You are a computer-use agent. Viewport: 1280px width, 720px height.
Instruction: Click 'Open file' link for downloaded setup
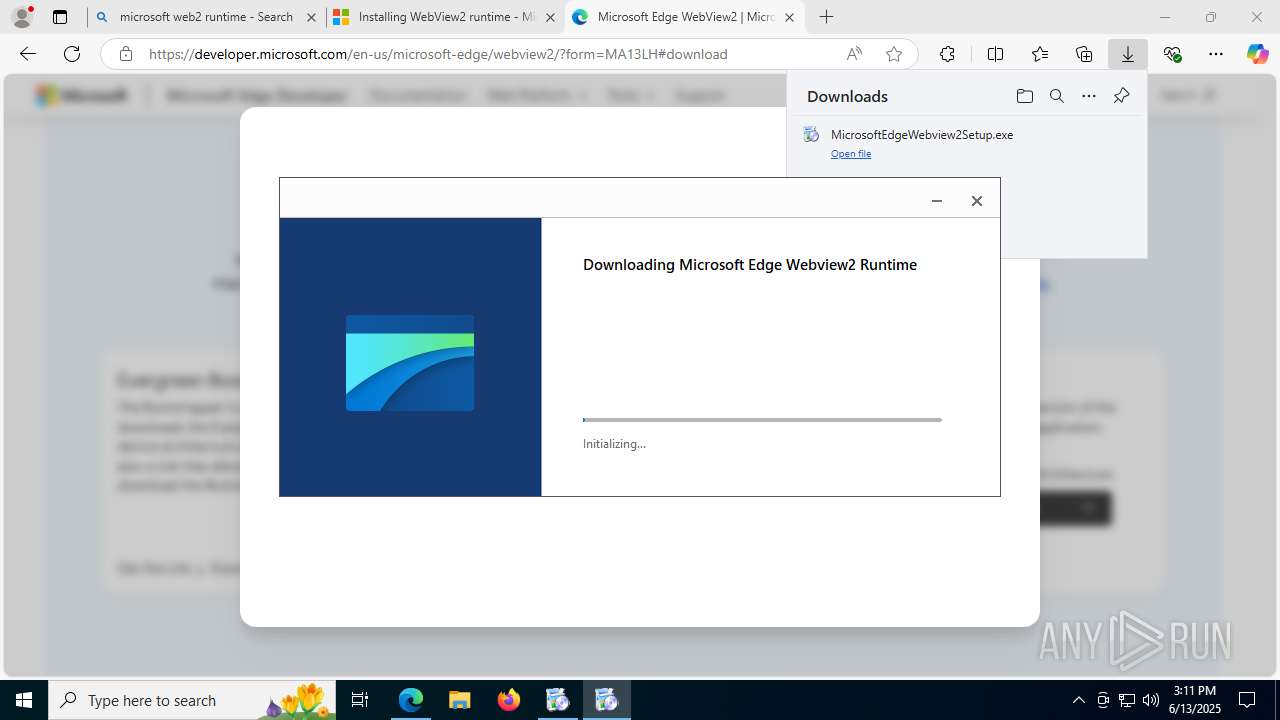click(851, 154)
